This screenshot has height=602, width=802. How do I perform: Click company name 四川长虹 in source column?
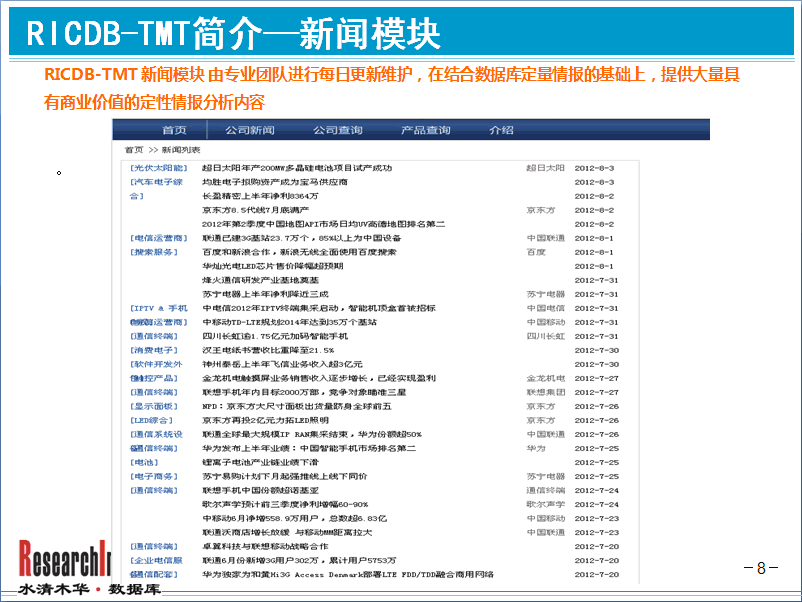[545, 336]
